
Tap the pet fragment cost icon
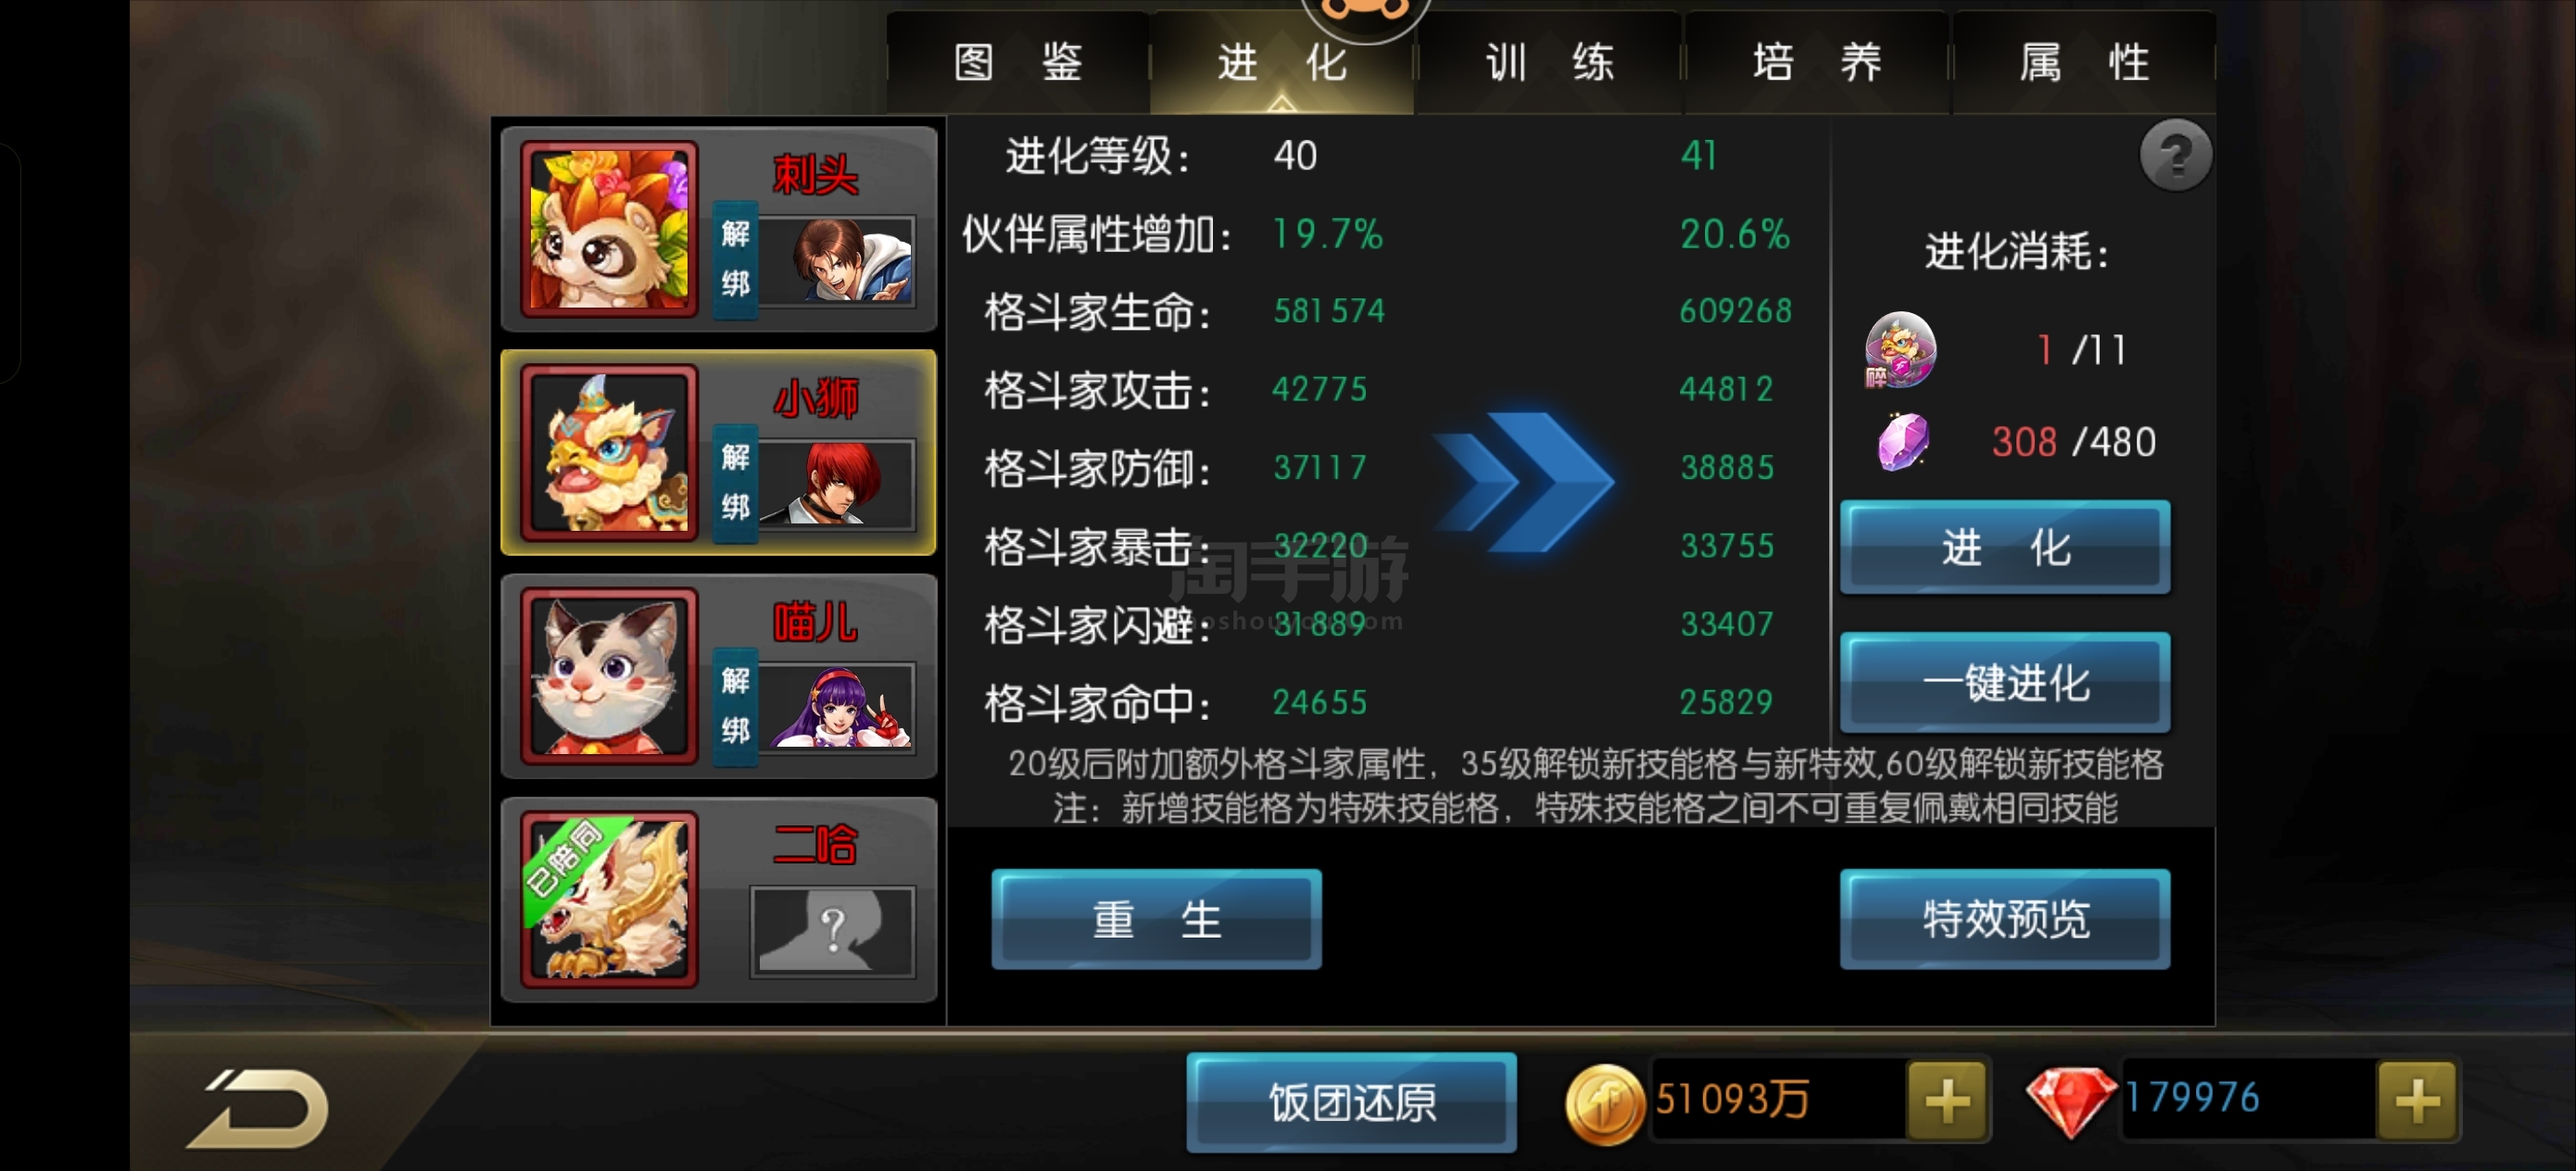coord(1900,350)
